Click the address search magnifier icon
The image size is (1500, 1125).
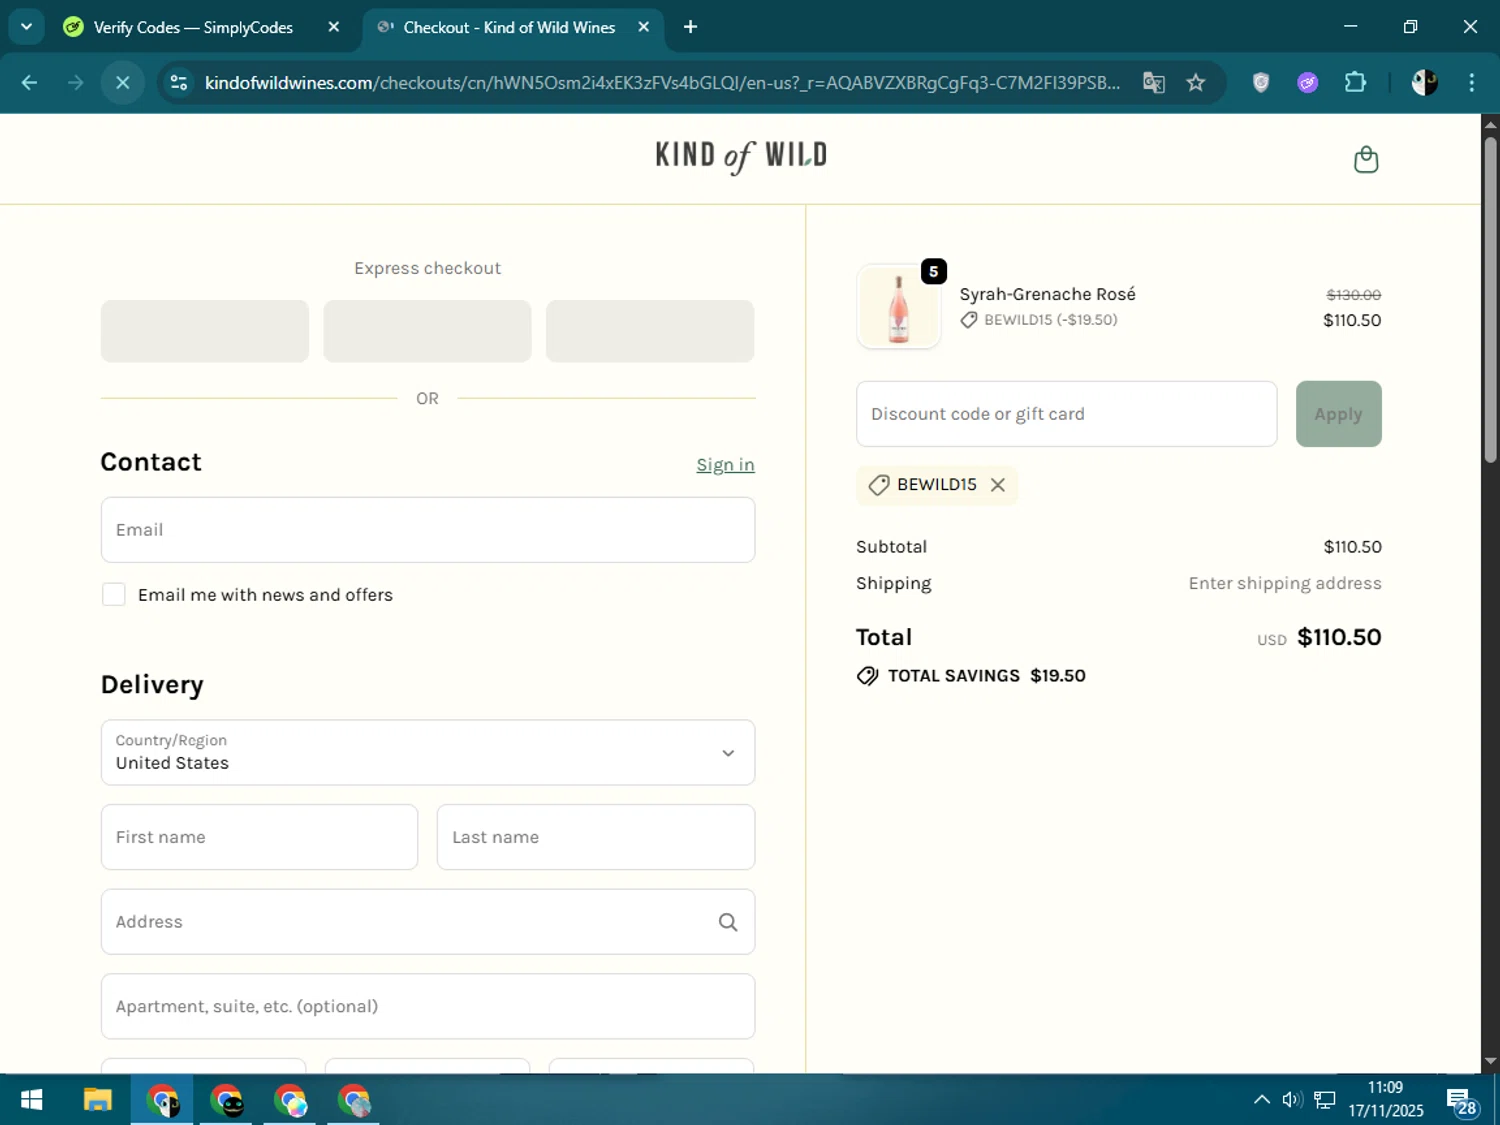click(x=728, y=922)
